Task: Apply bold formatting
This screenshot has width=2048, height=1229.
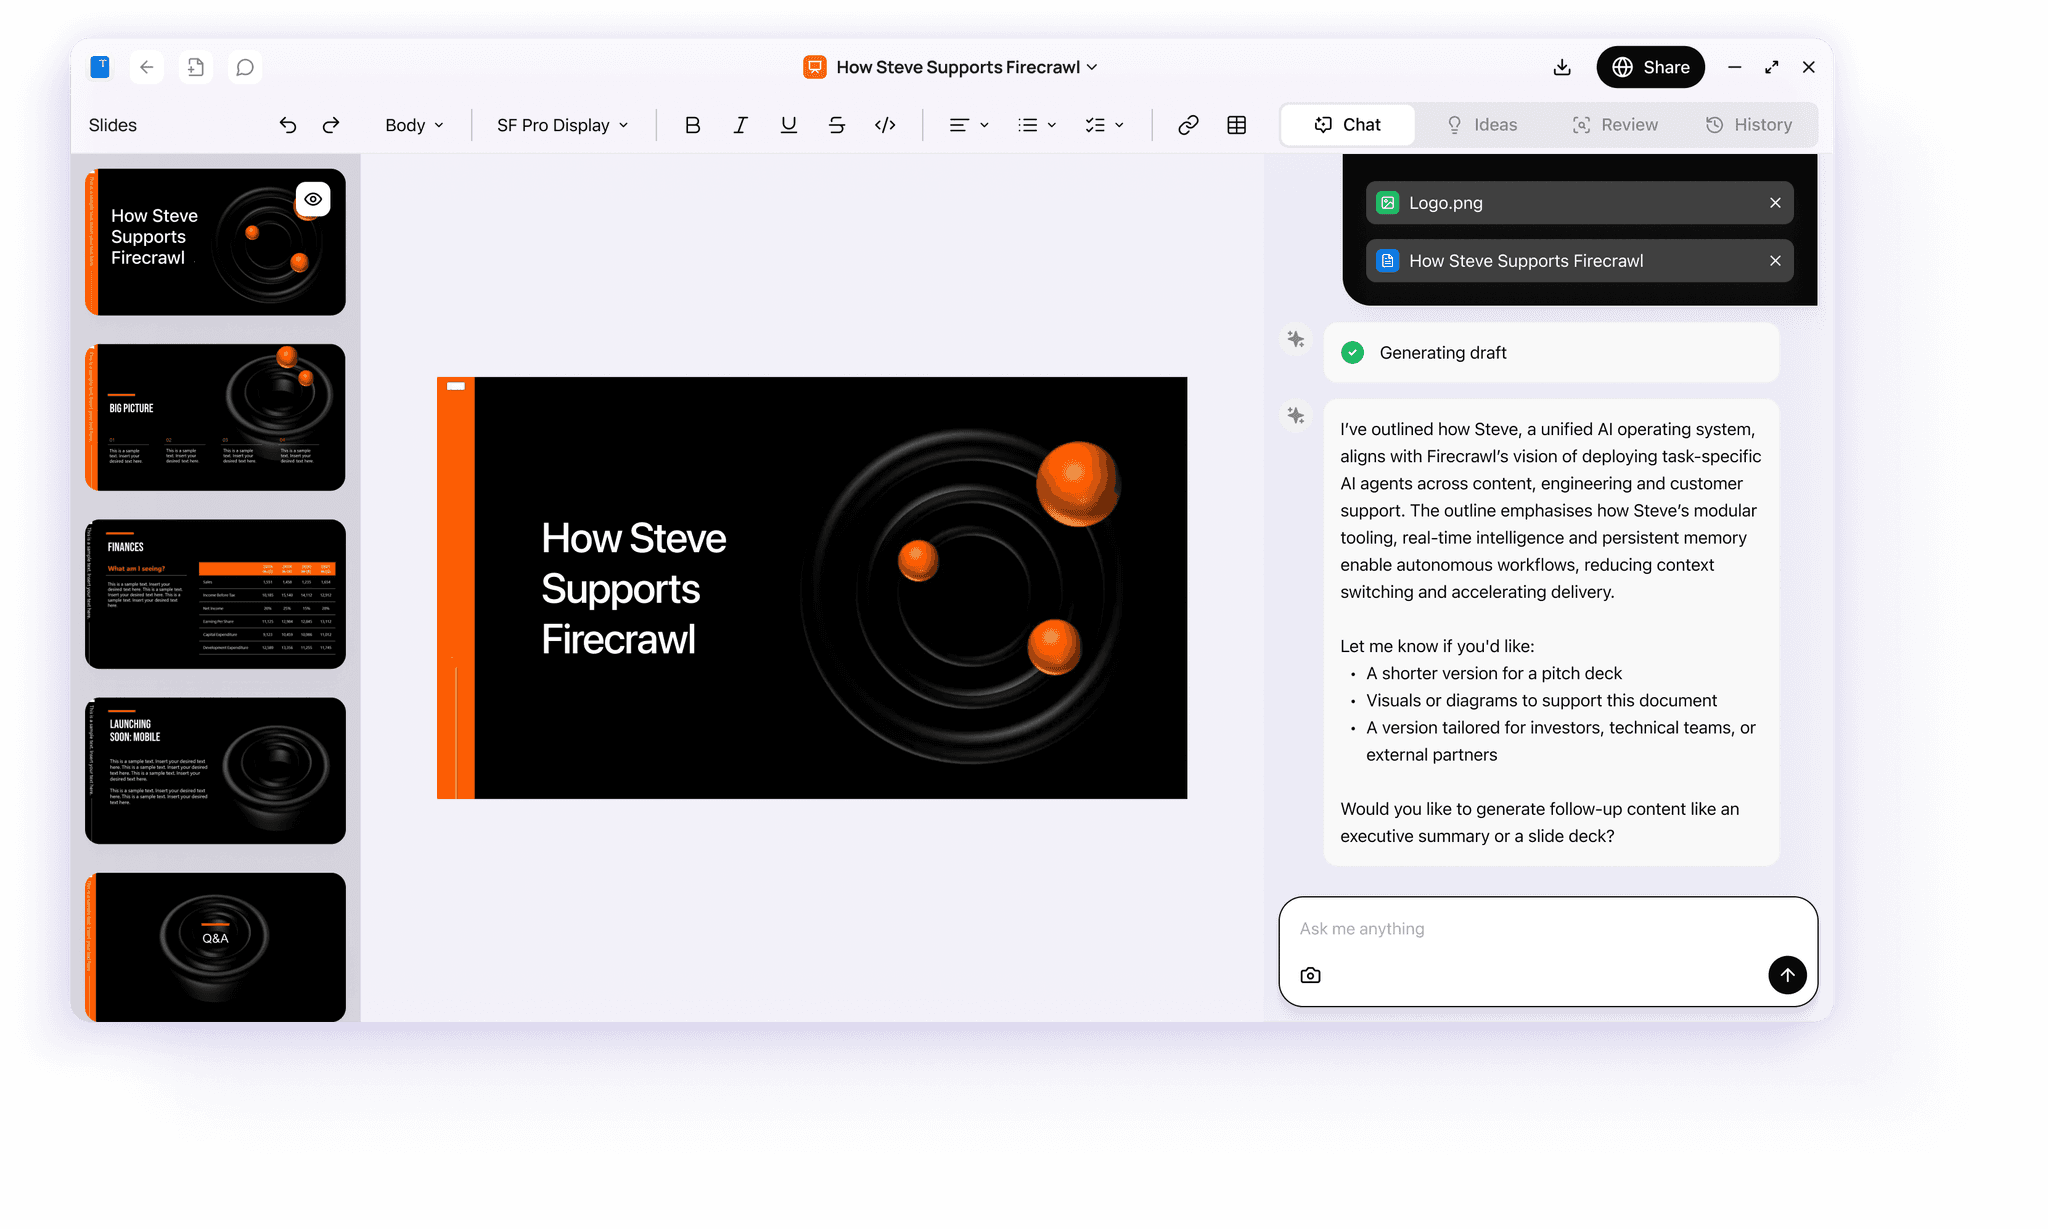Action: (692, 125)
